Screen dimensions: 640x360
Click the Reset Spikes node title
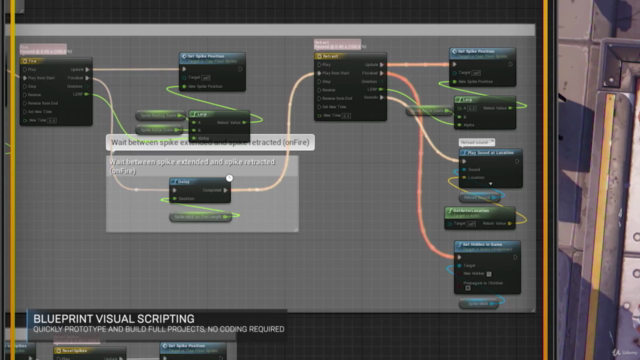(74, 351)
